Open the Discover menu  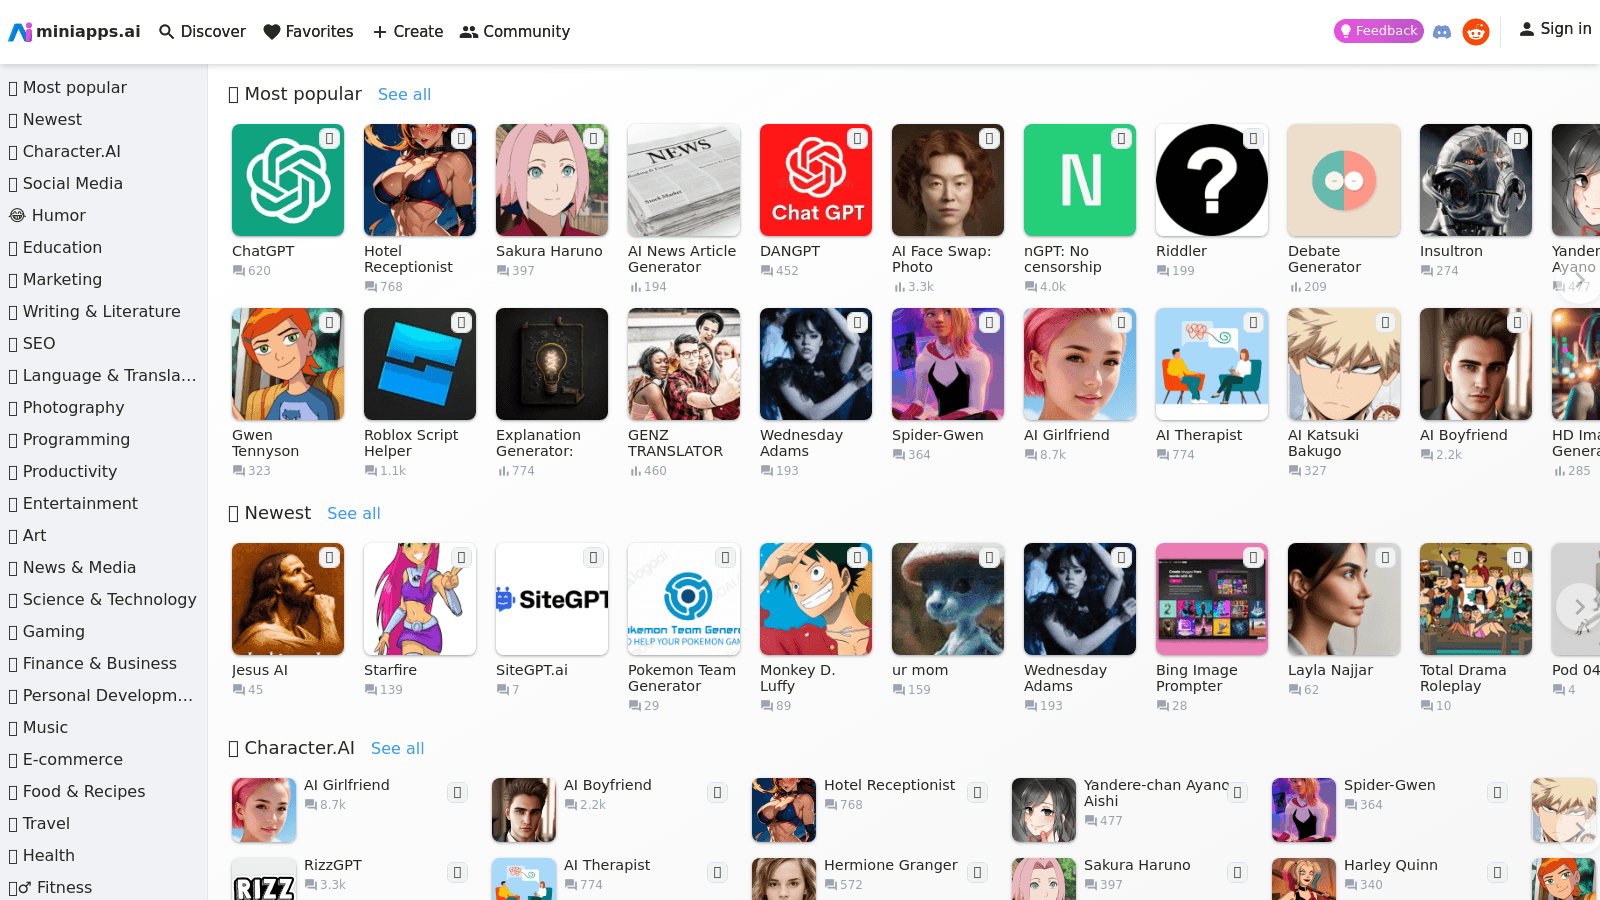pyautogui.click(x=202, y=32)
